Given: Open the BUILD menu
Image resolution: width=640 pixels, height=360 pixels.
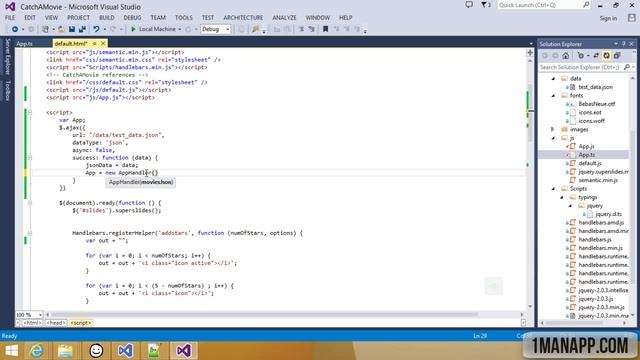Looking at the screenshot, I should [x=107, y=18].
